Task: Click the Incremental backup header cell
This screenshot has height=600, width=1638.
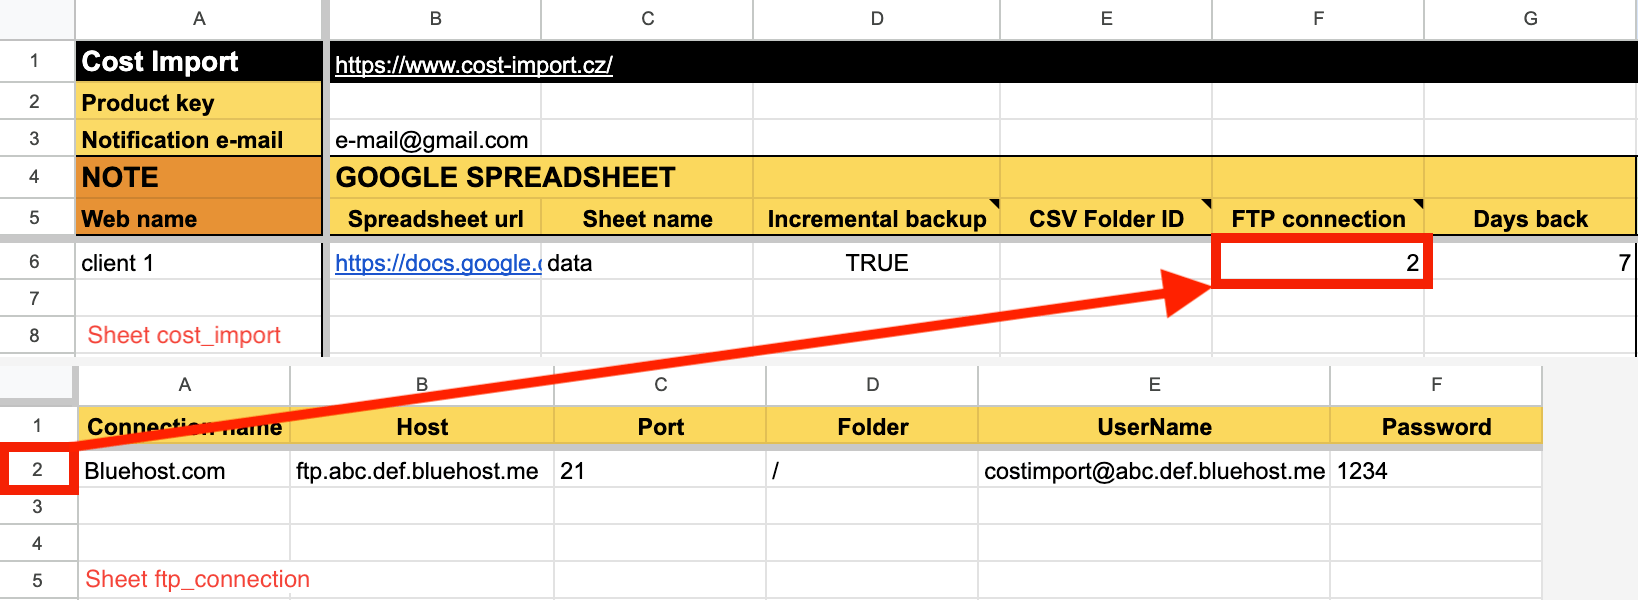Action: (876, 219)
